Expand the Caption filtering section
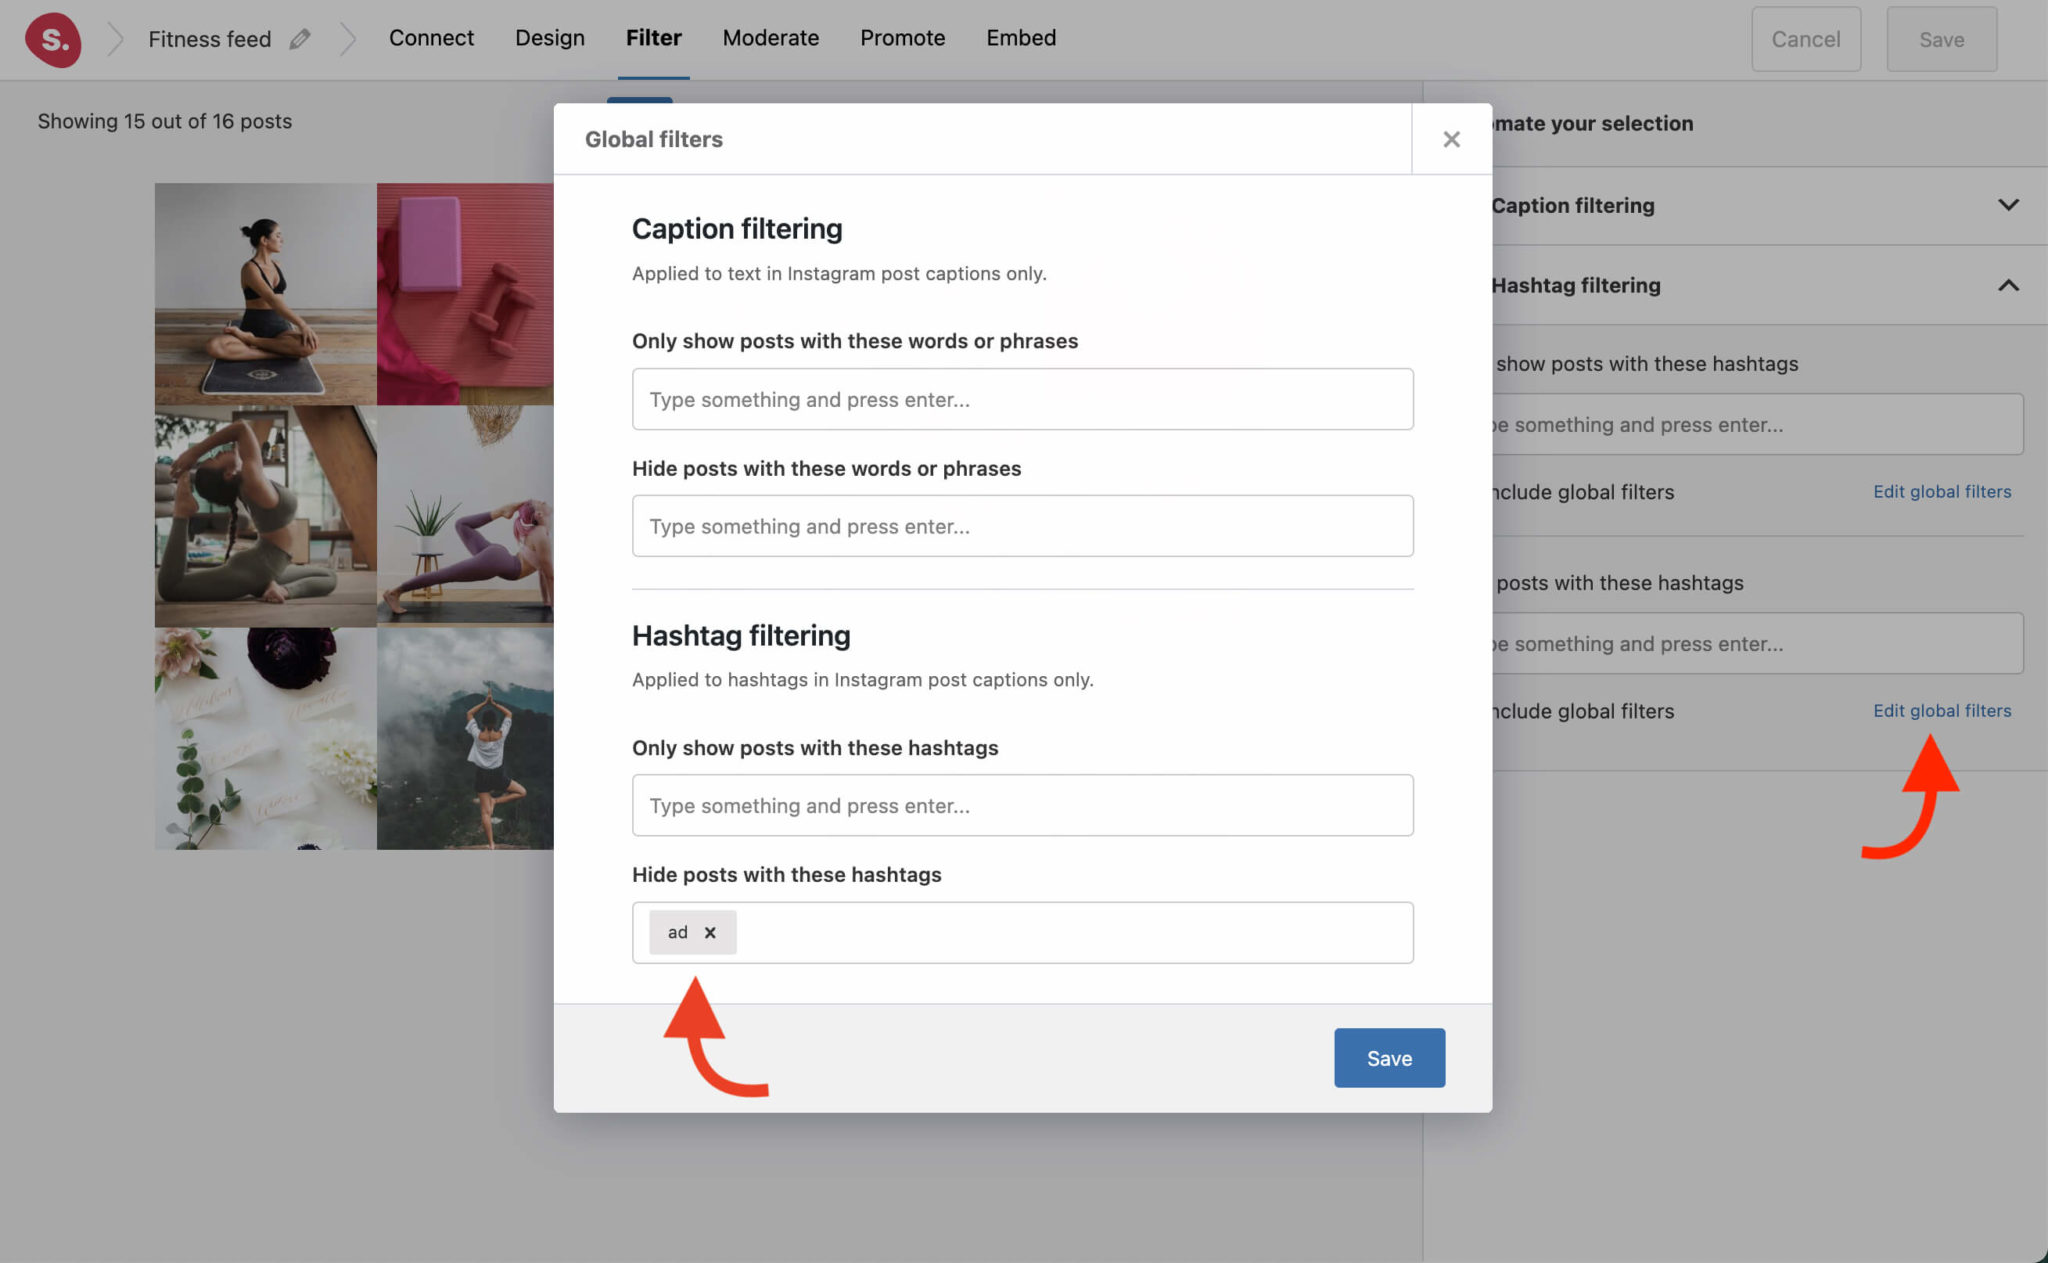Viewport: 2048px width, 1263px height. [x=2009, y=205]
